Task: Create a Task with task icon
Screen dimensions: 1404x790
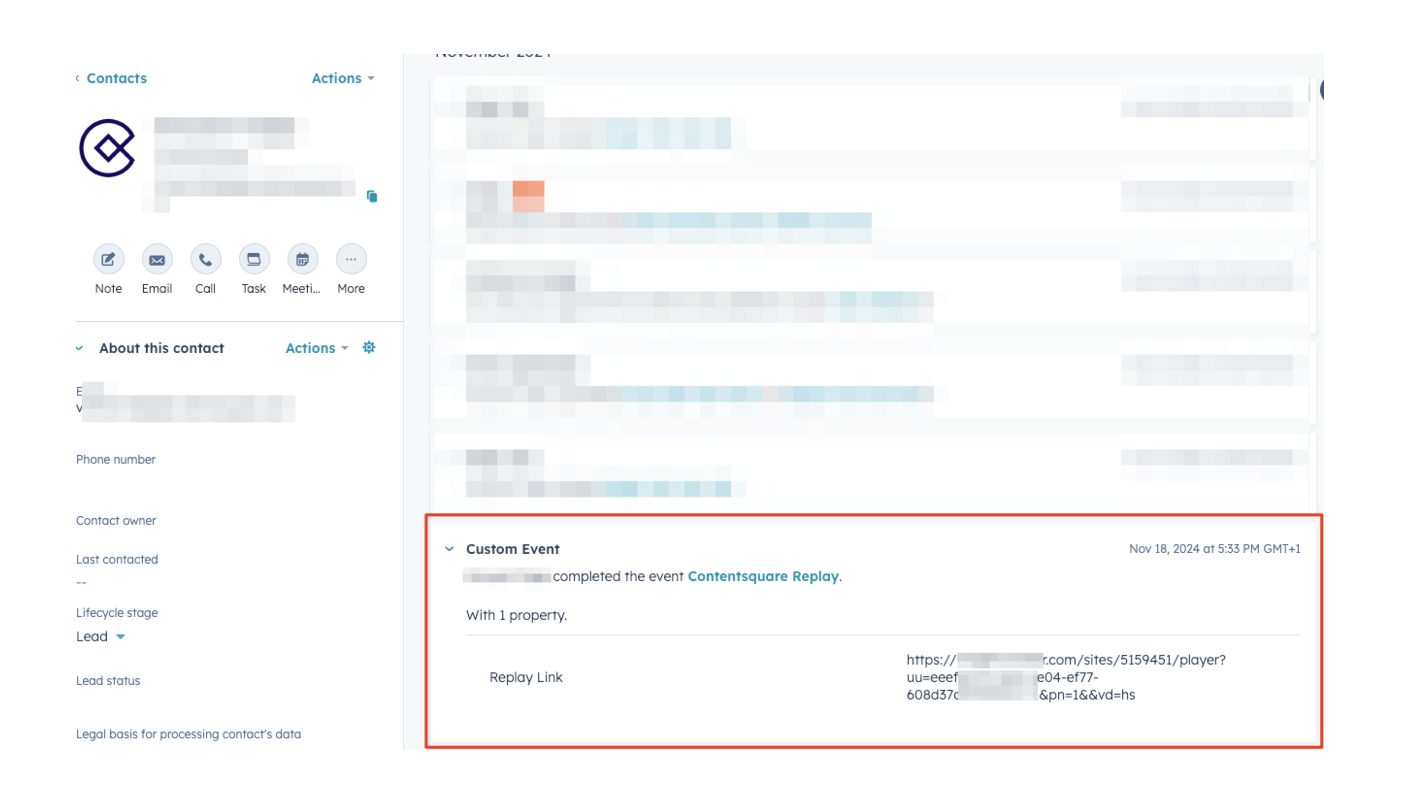Action: (254, 259)
